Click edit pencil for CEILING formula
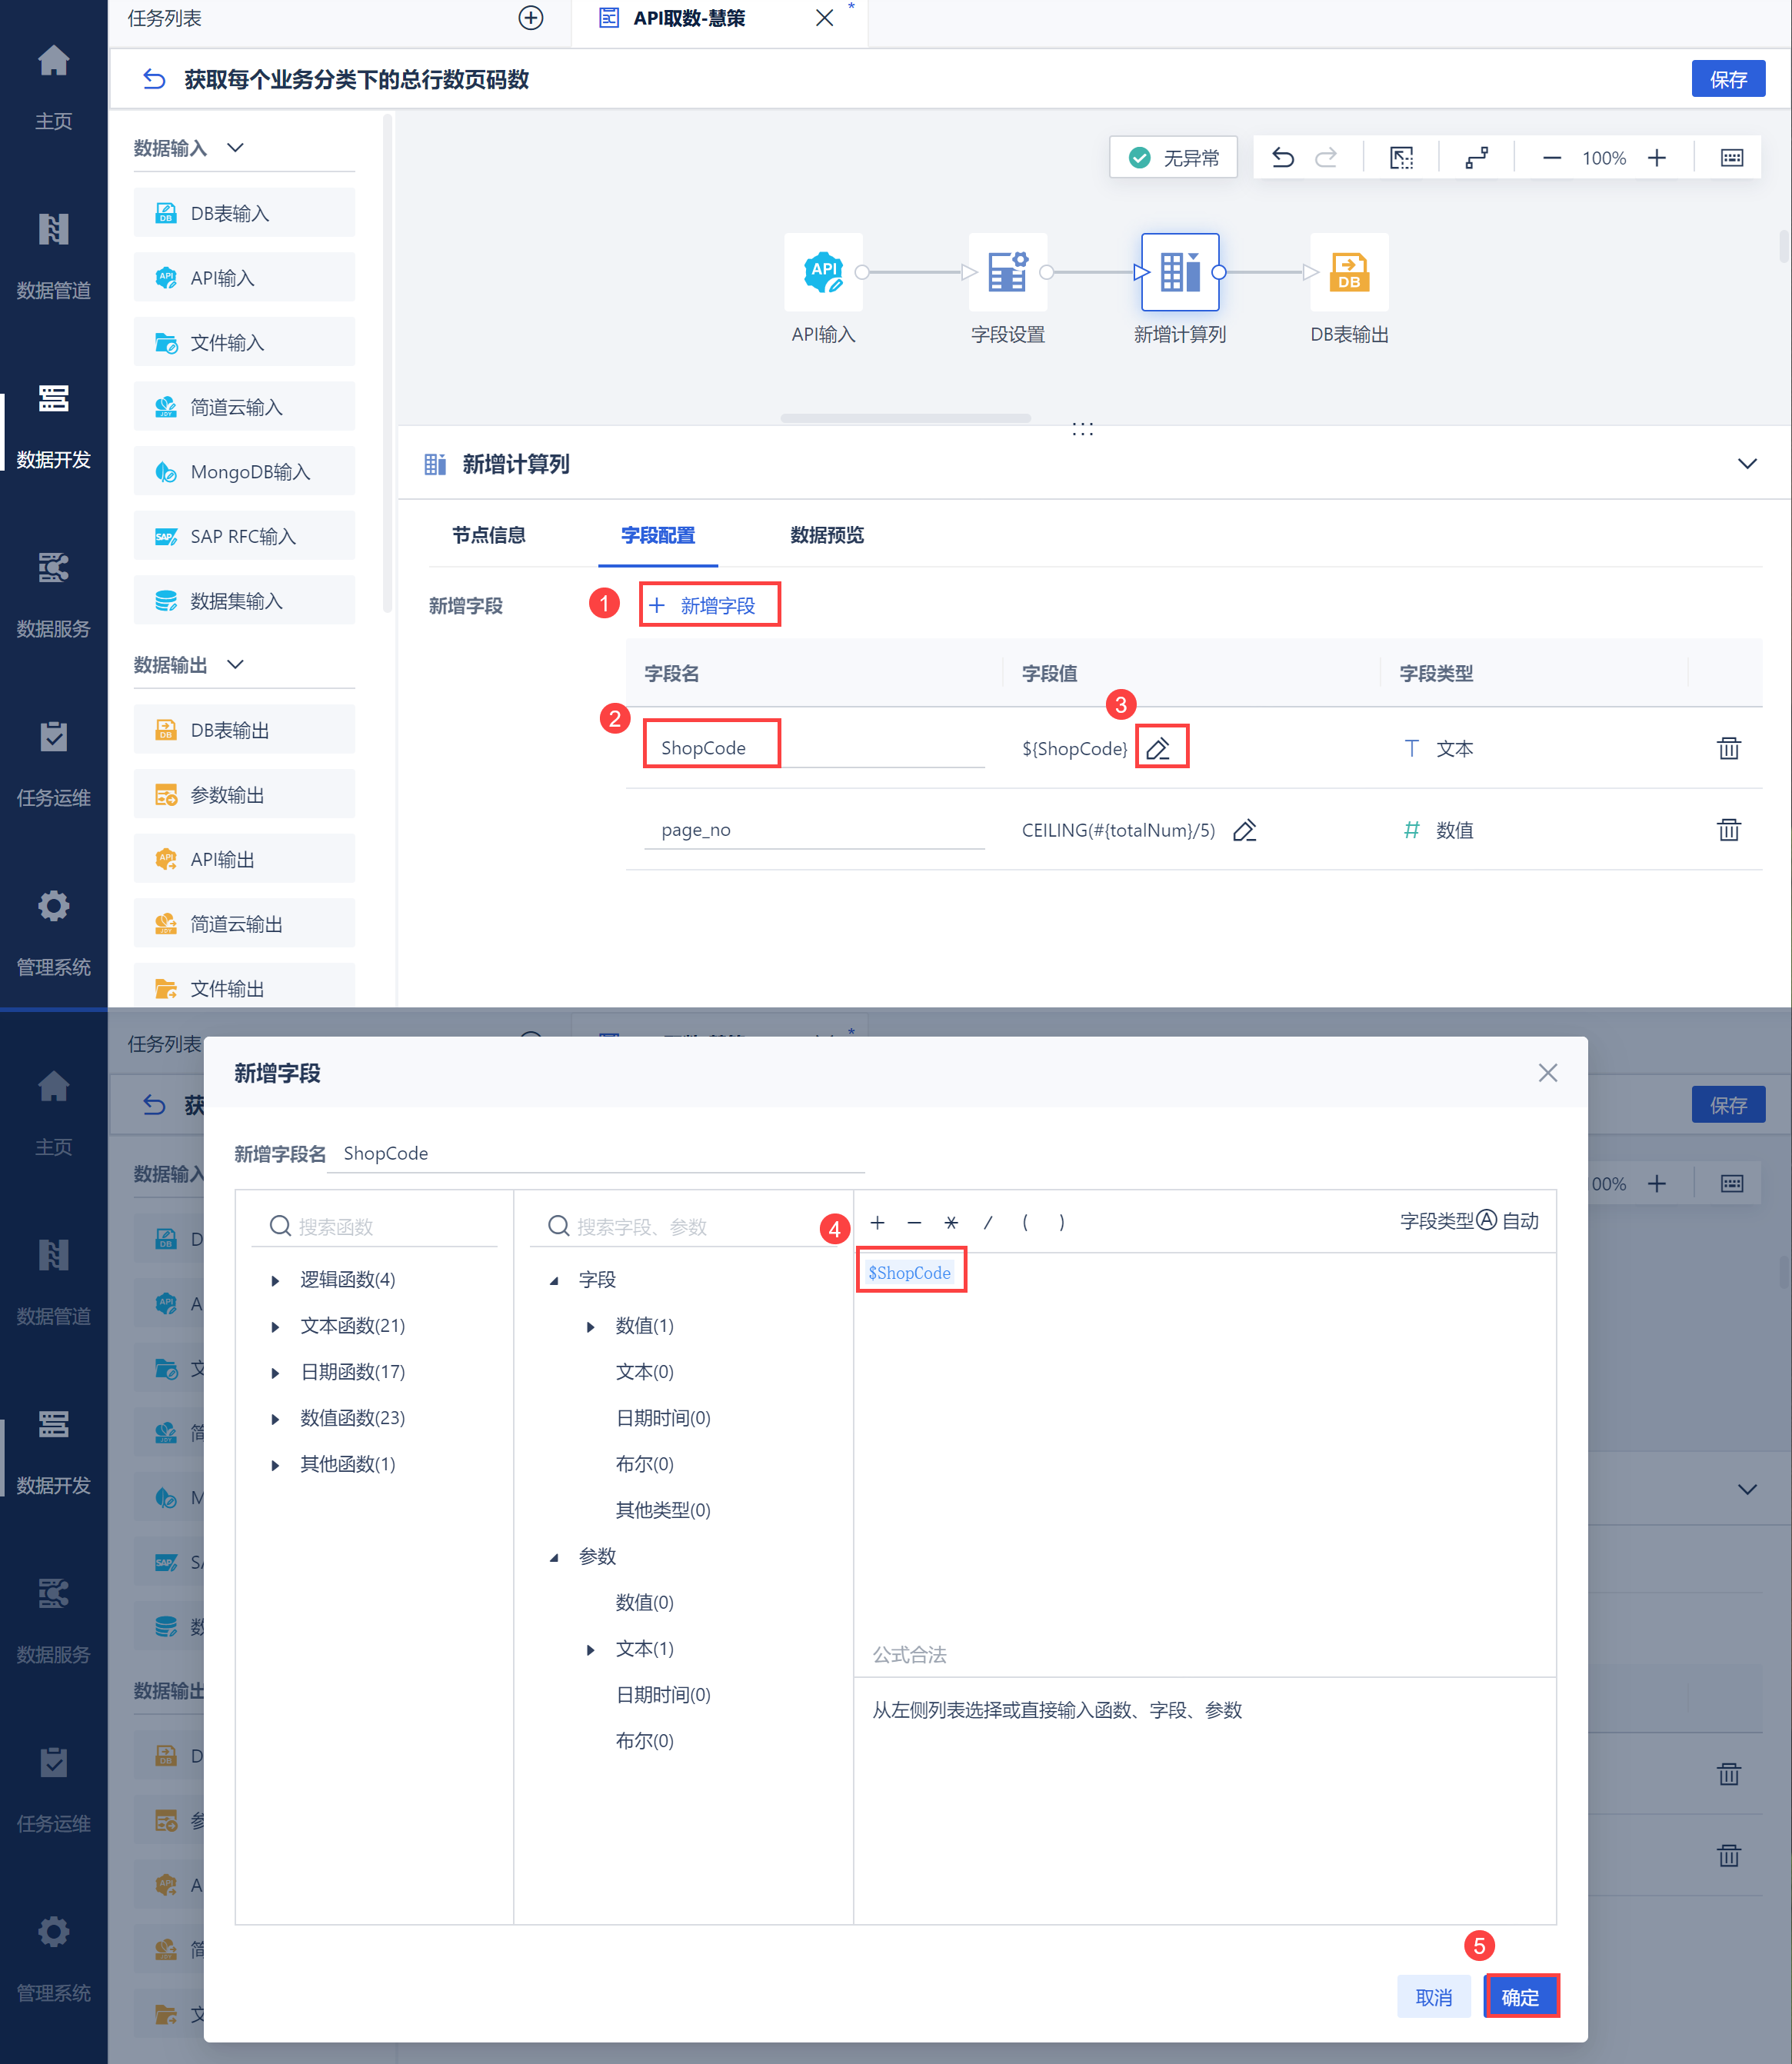This screenshot has width=1792, height=2064. [x=1244, y=830]
